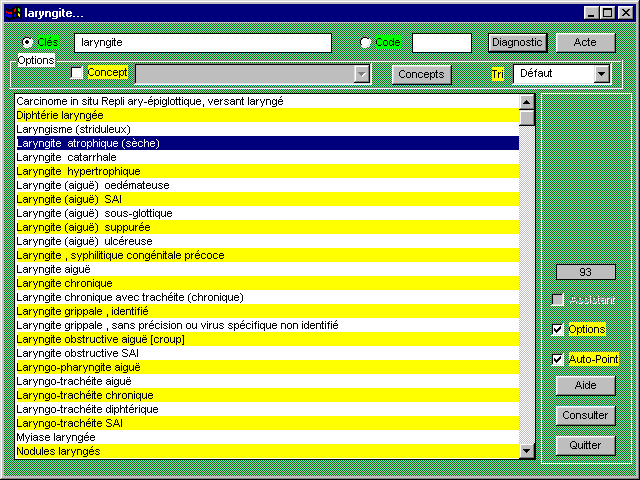This screenshot has height=480, width=640.
Task: Click the list scrollbar down arrow
Action: pyautogui.click(x=527, y=451)
